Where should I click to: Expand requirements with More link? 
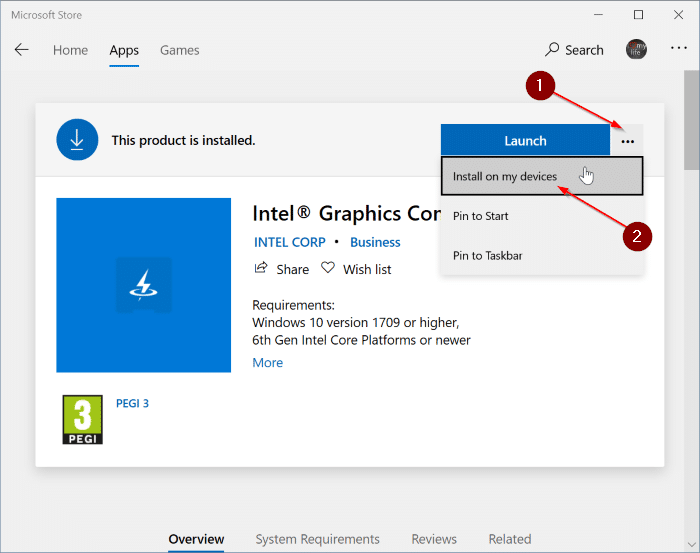coord(267,362)
